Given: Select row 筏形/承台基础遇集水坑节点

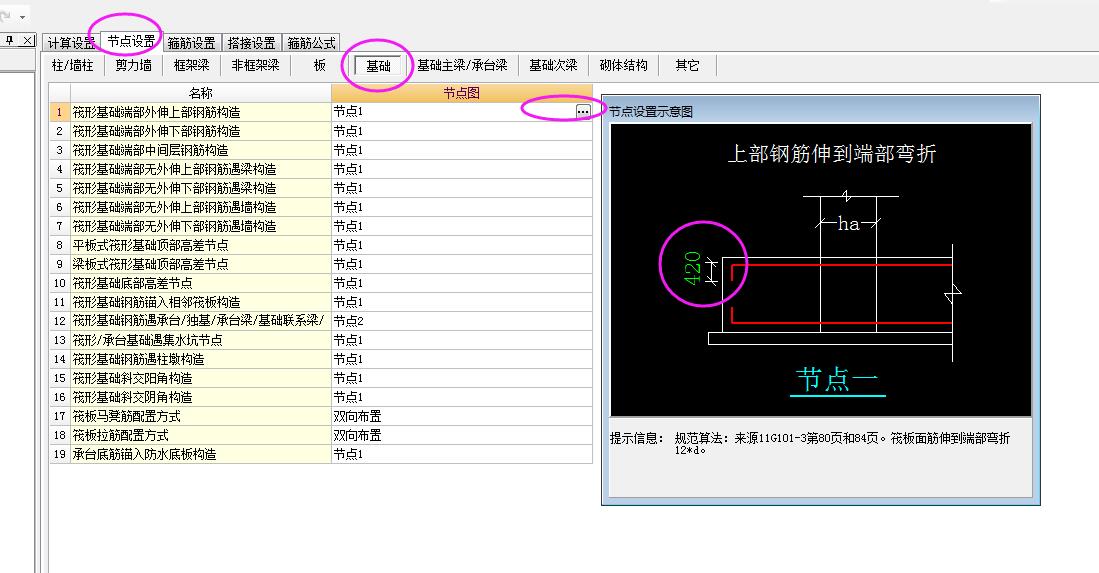Looking at the screenshot, I should click(x=200, y=340).
